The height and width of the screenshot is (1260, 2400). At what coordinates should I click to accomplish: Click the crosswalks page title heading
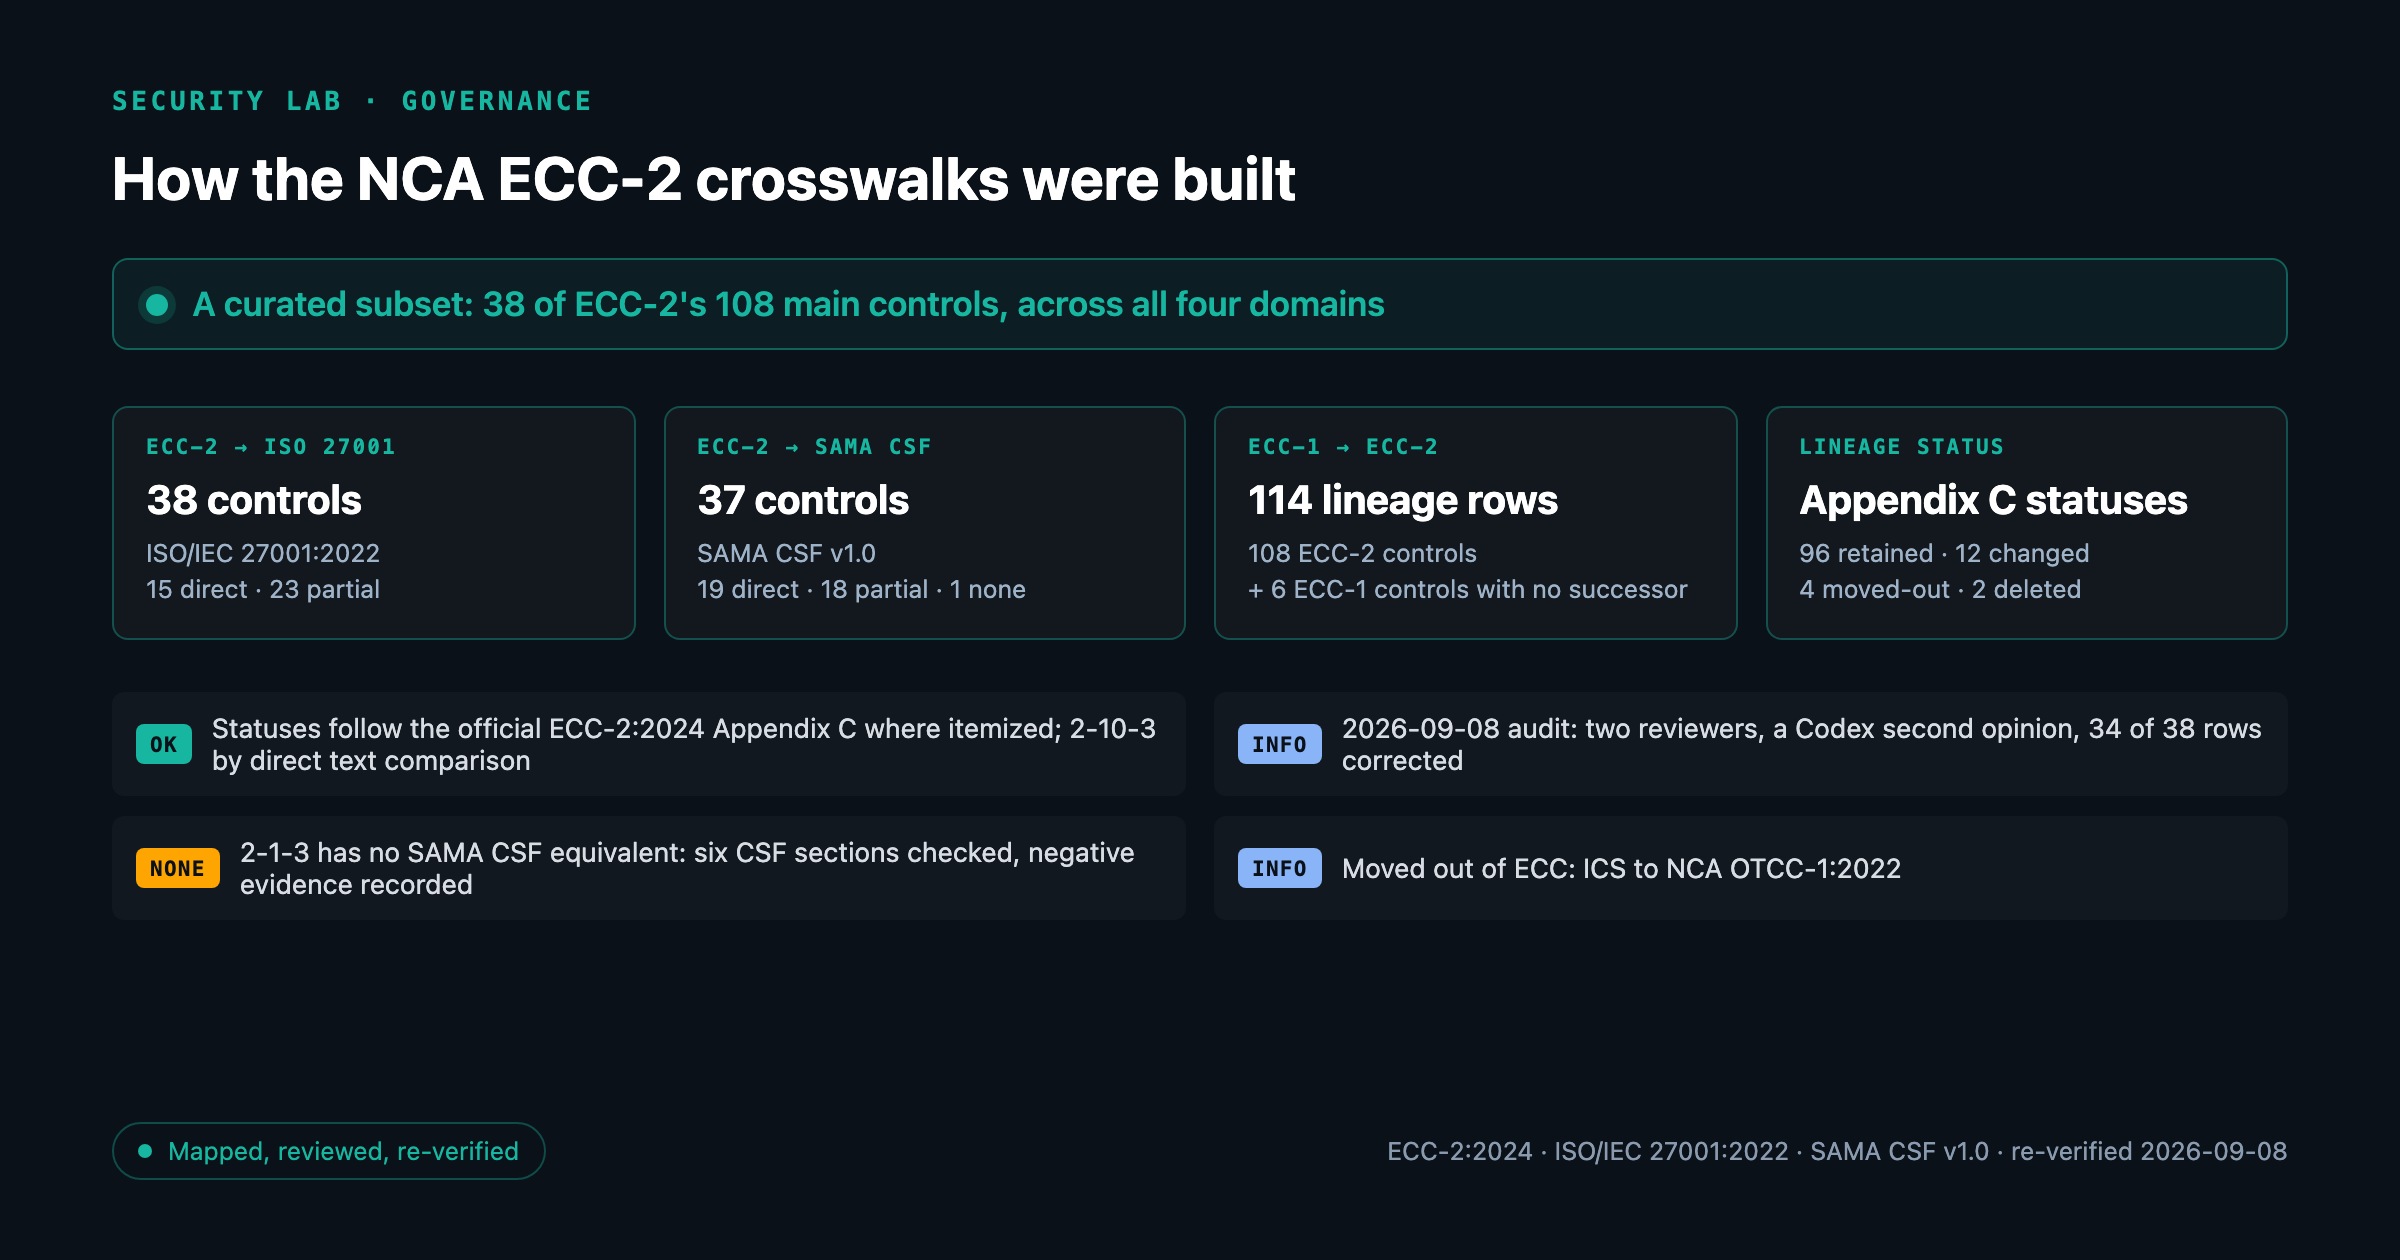coord(704,180)
